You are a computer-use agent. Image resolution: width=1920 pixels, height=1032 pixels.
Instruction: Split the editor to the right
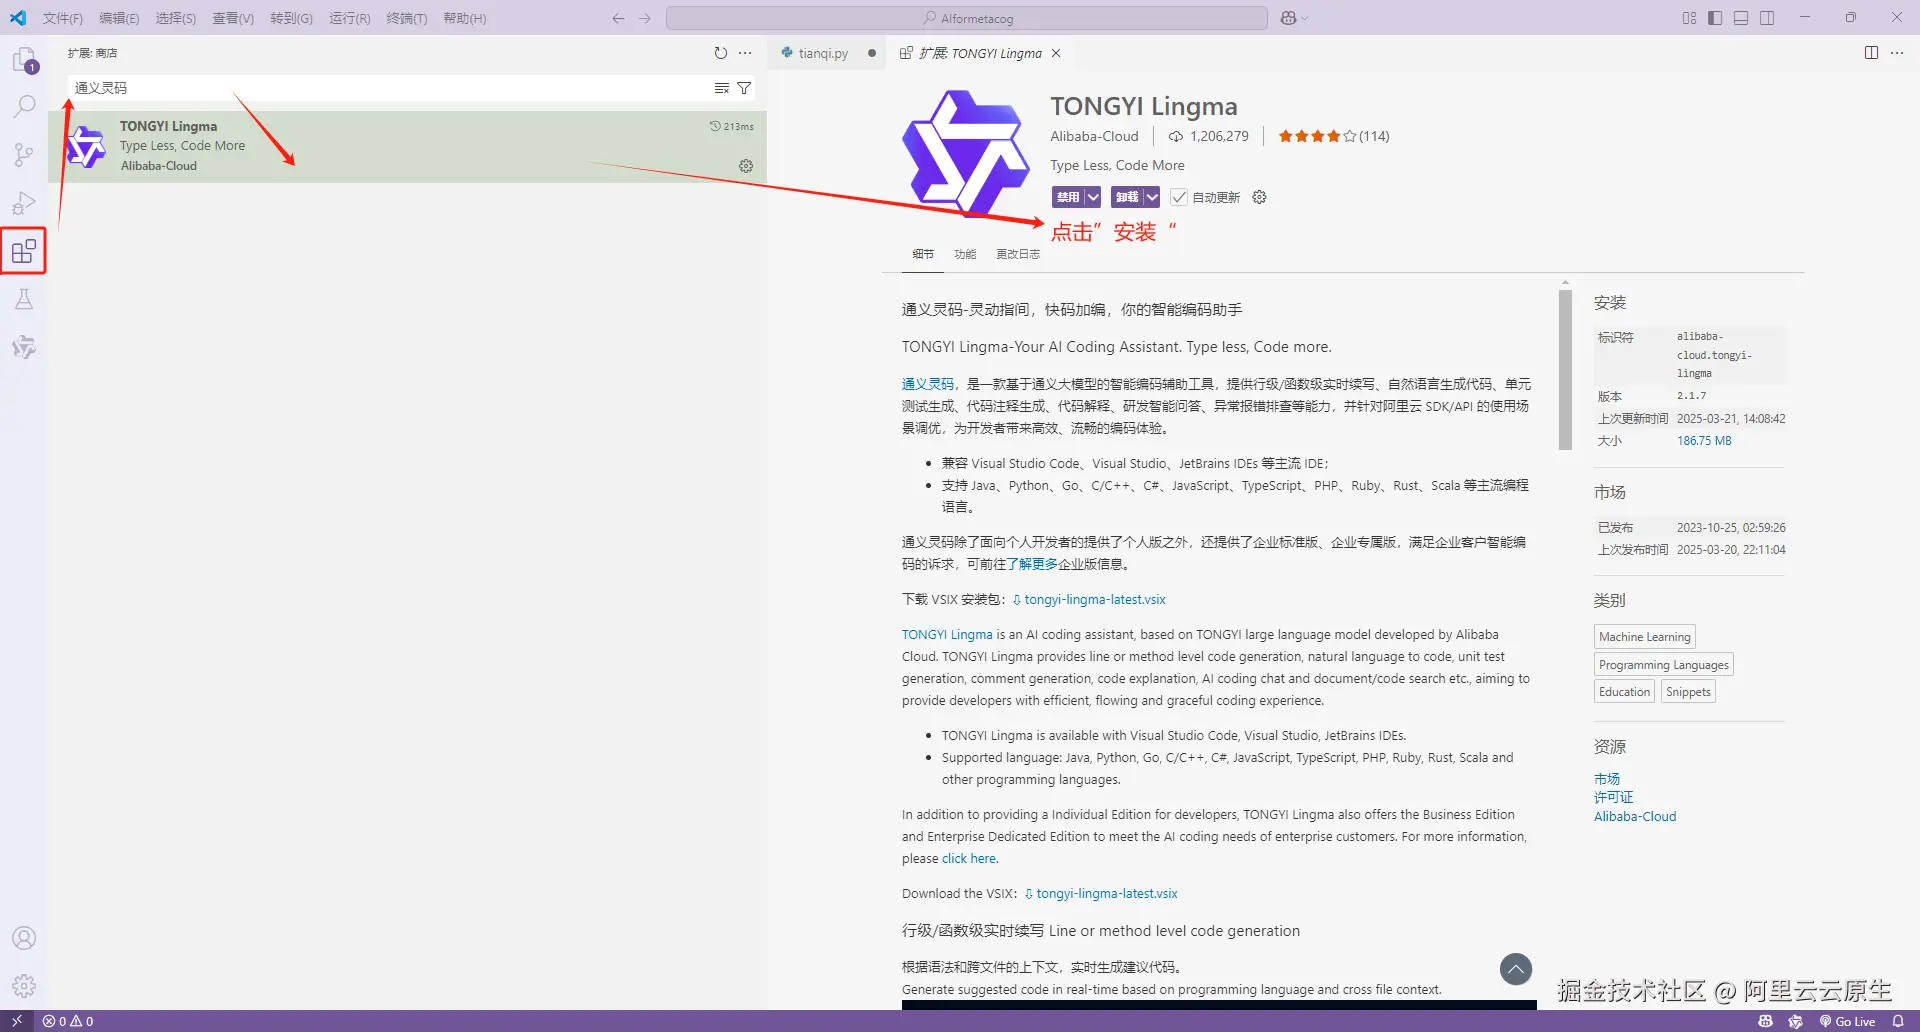[1871, 53]
